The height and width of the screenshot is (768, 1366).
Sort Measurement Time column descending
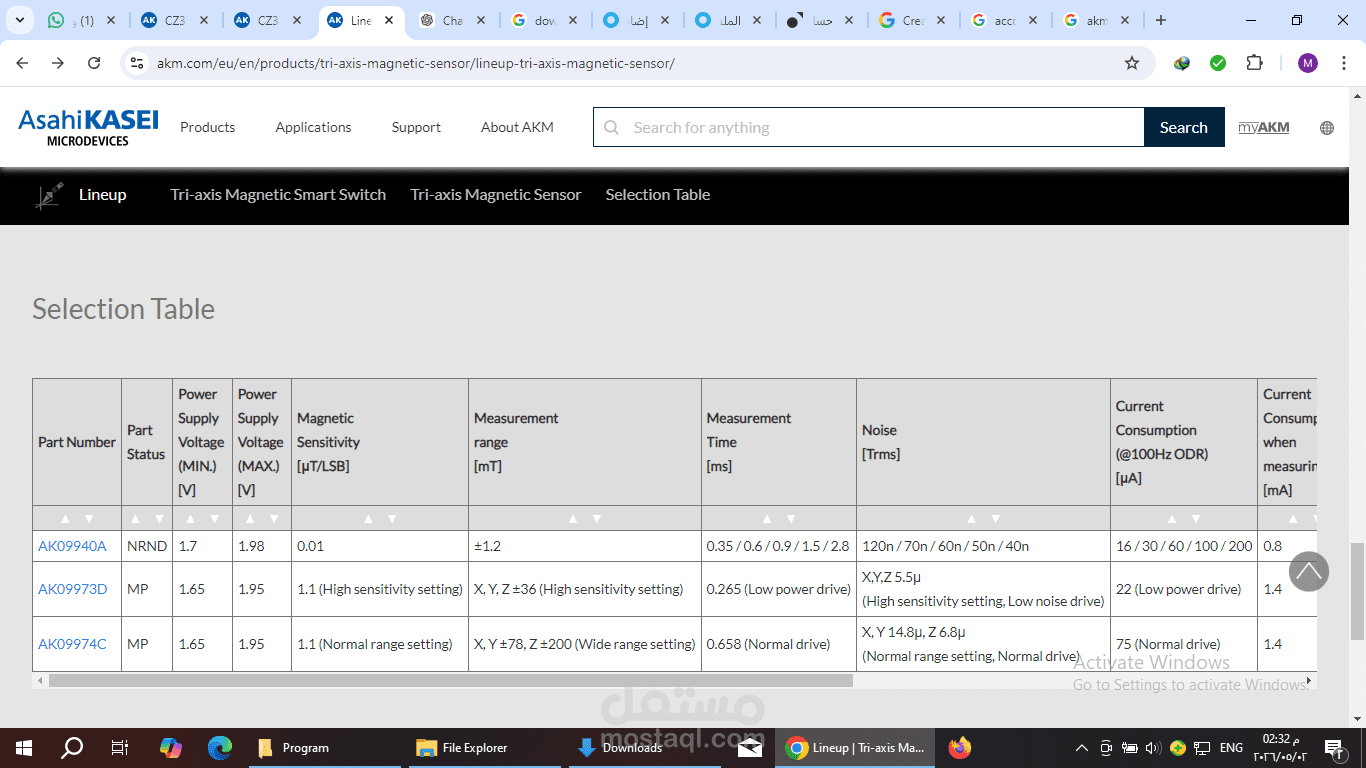pos(791,519)
